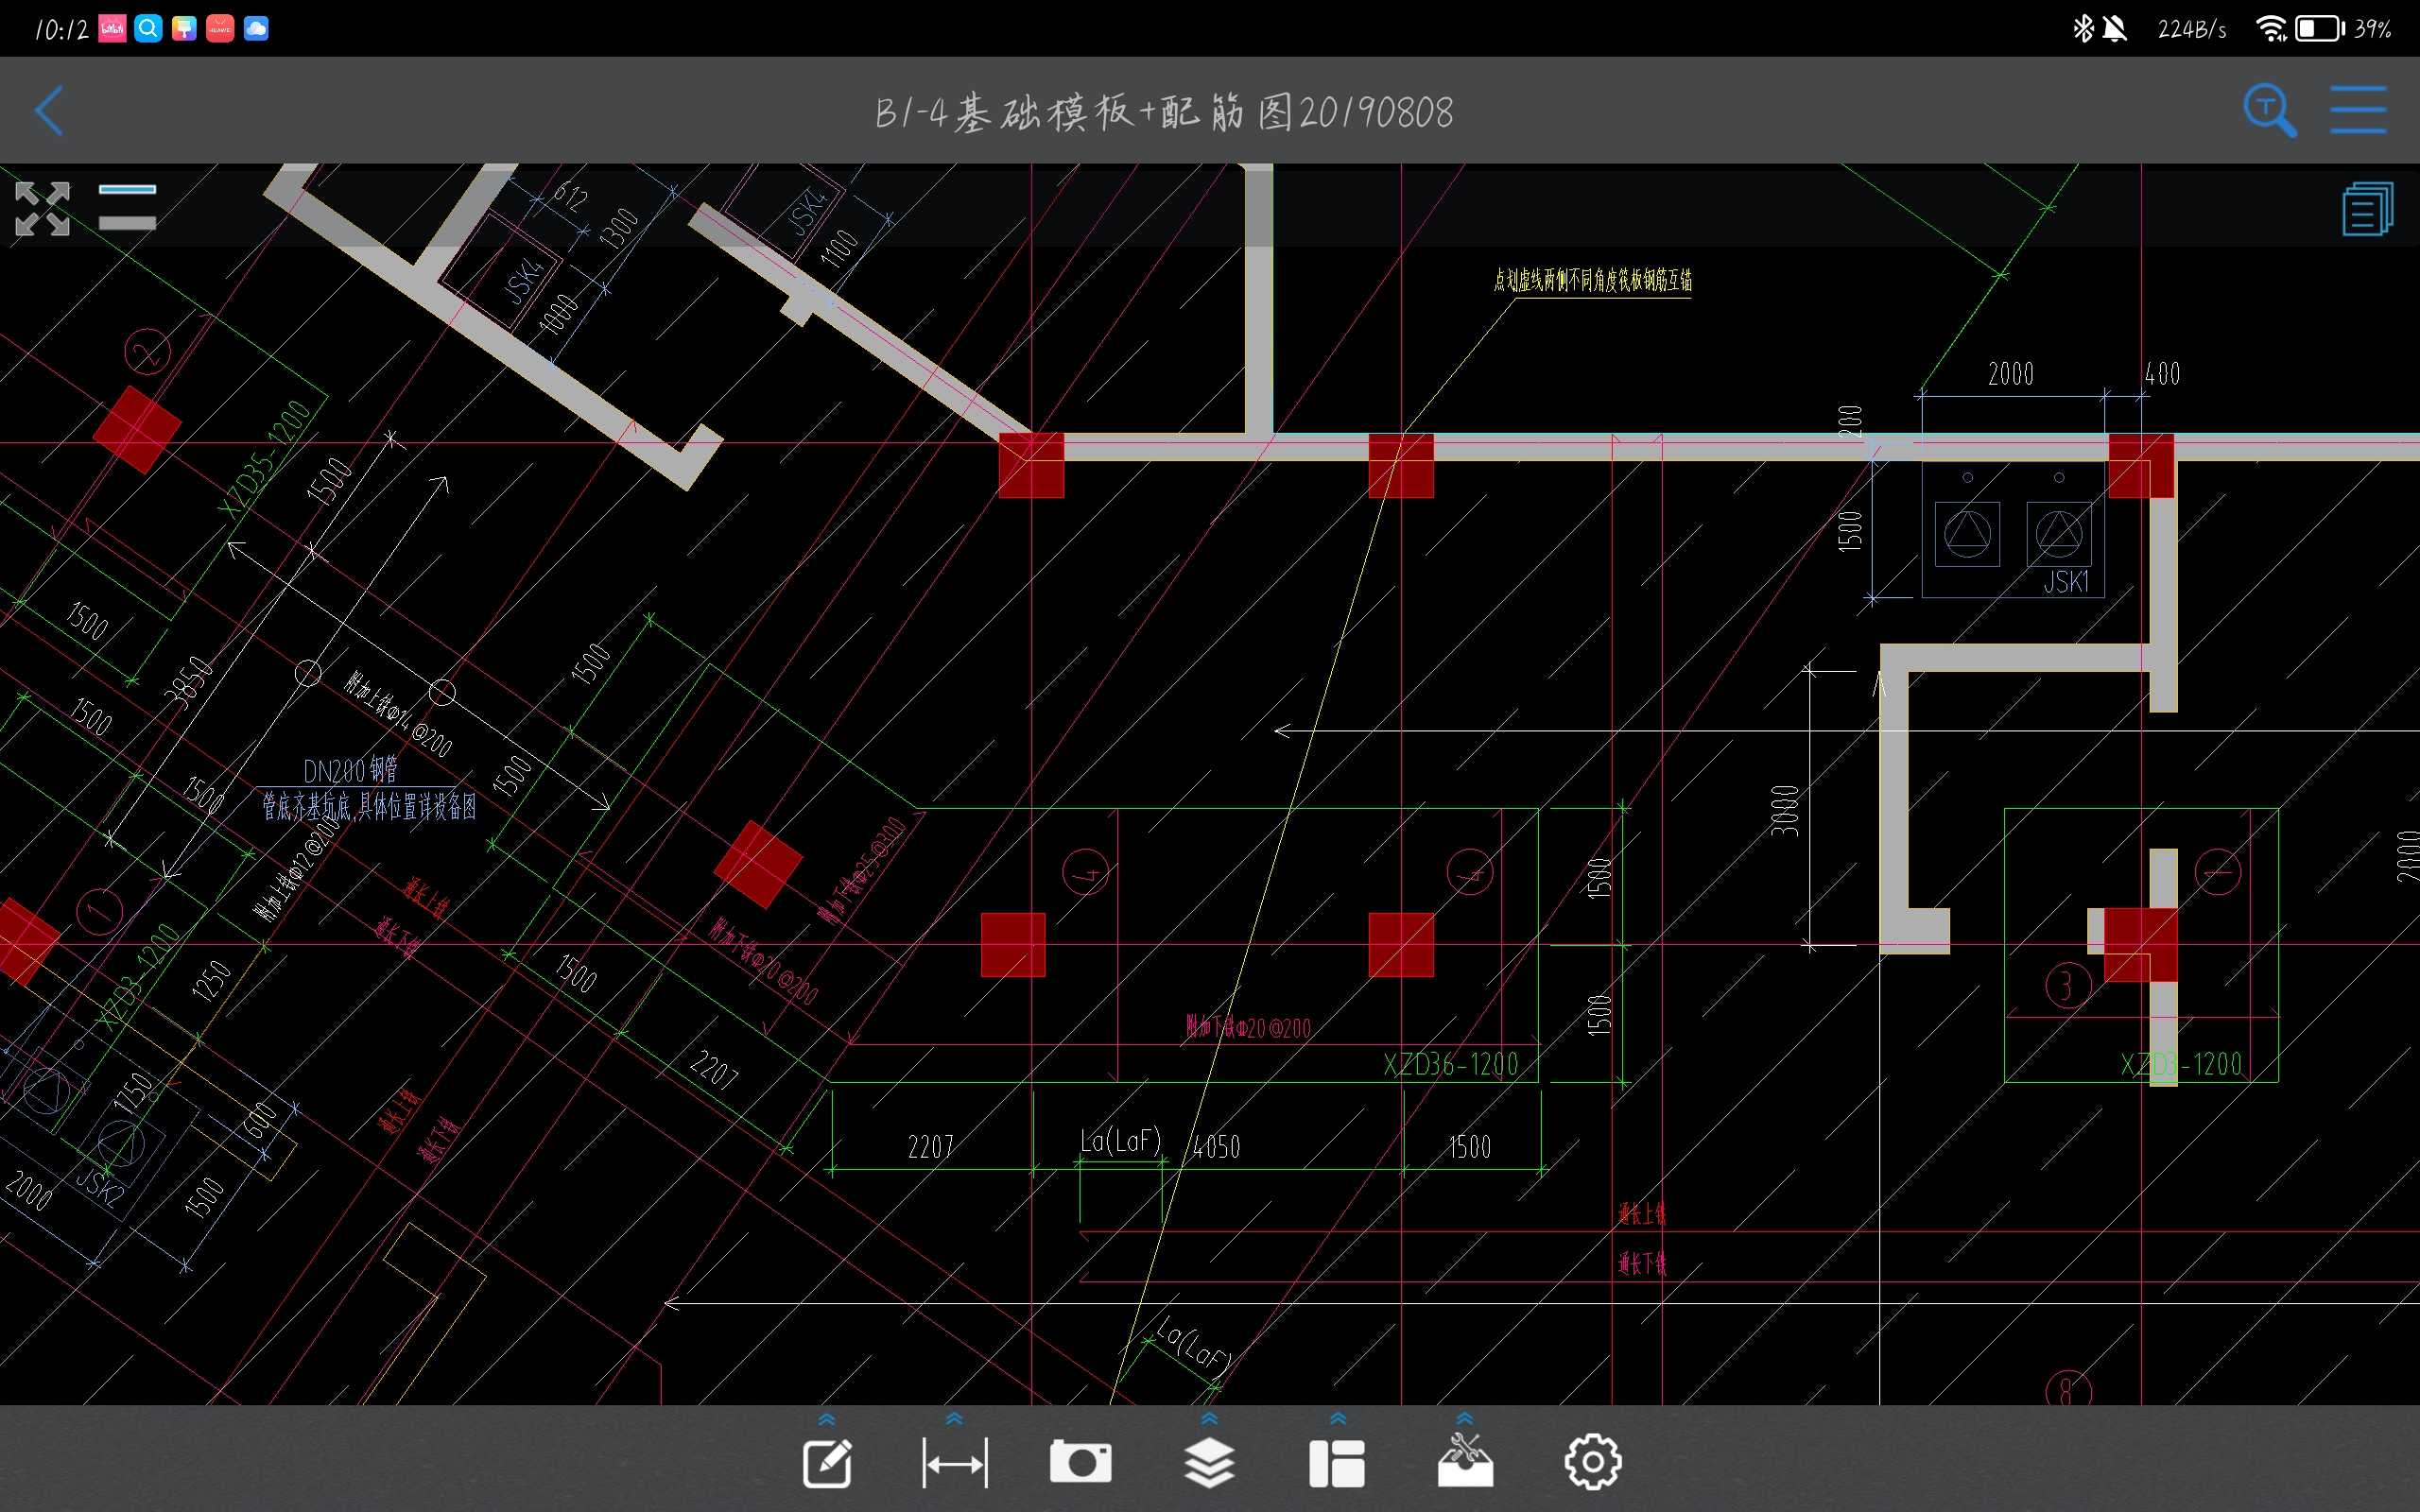Open the layers stack panel

click(1209, 1463)
